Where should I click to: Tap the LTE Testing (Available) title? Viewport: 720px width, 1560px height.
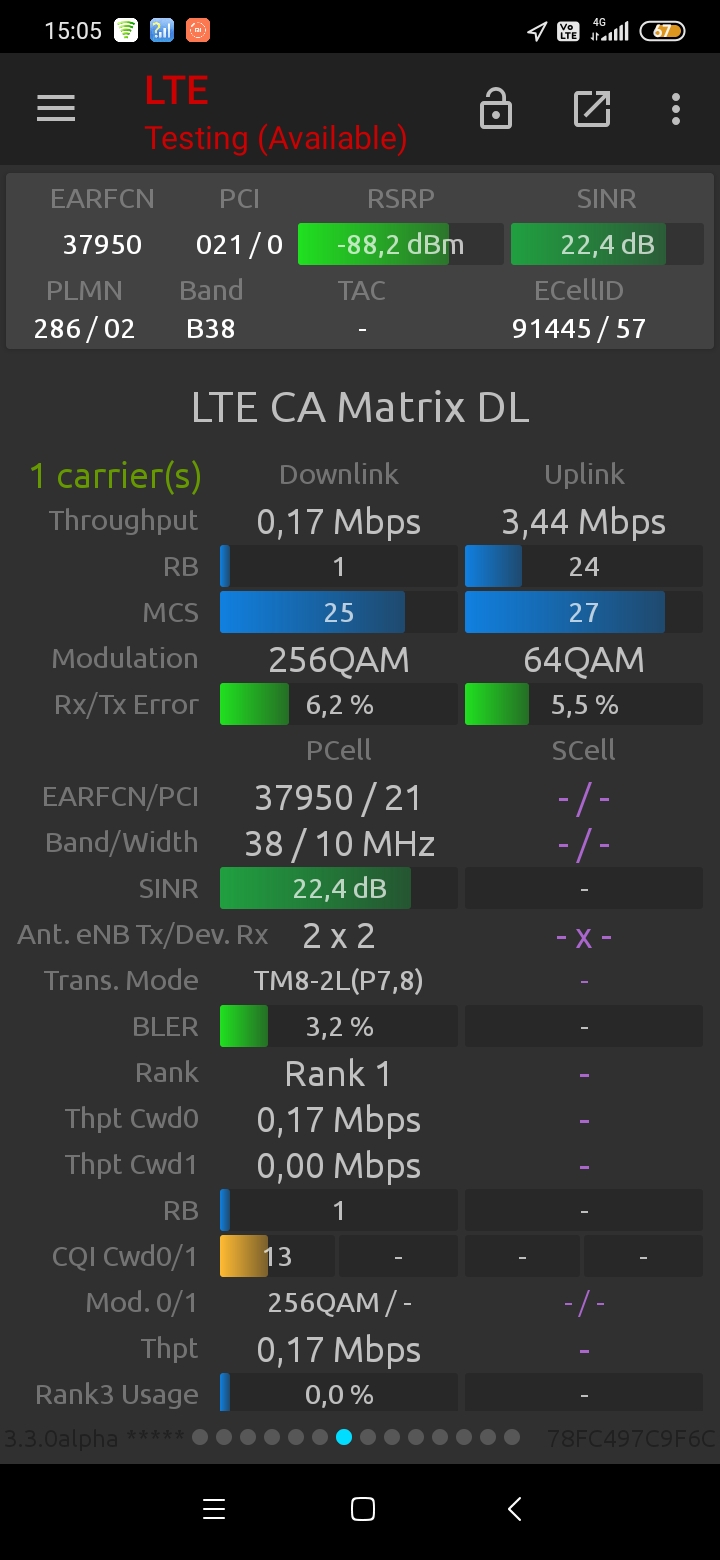click(276, 114)
